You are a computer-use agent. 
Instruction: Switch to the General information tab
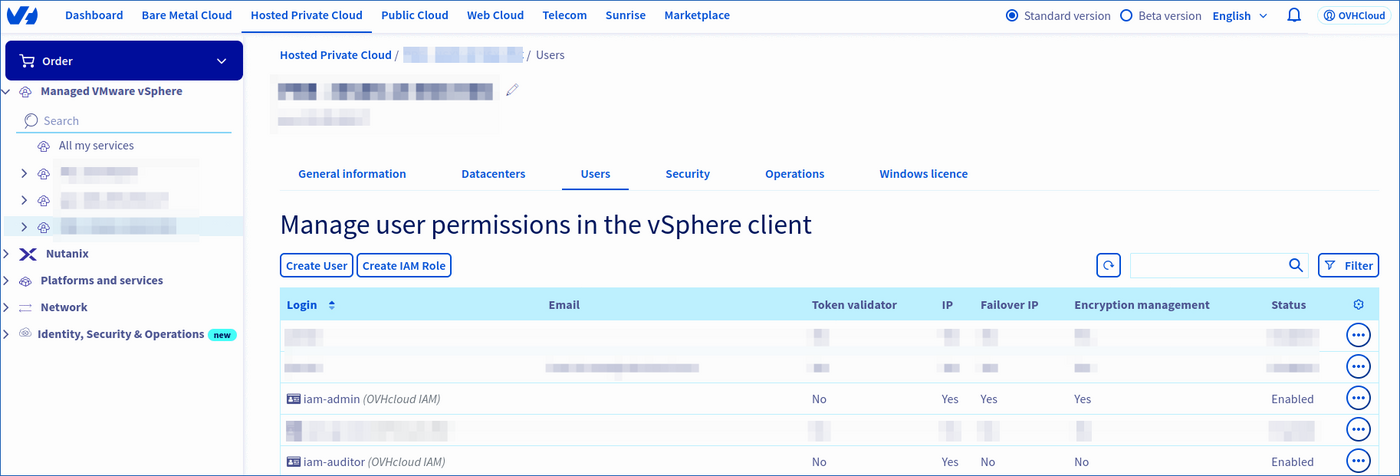pos(352,174)
